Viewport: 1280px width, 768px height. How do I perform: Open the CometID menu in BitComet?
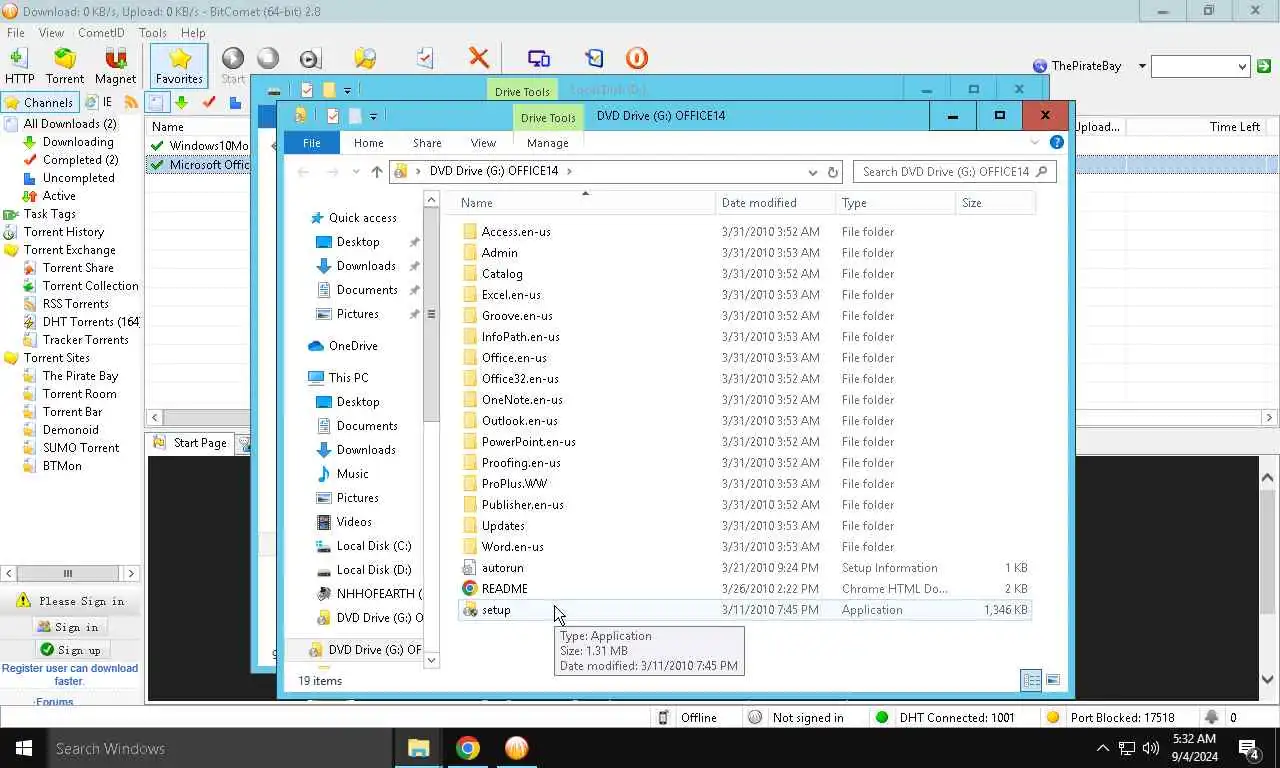click(101, 33)
